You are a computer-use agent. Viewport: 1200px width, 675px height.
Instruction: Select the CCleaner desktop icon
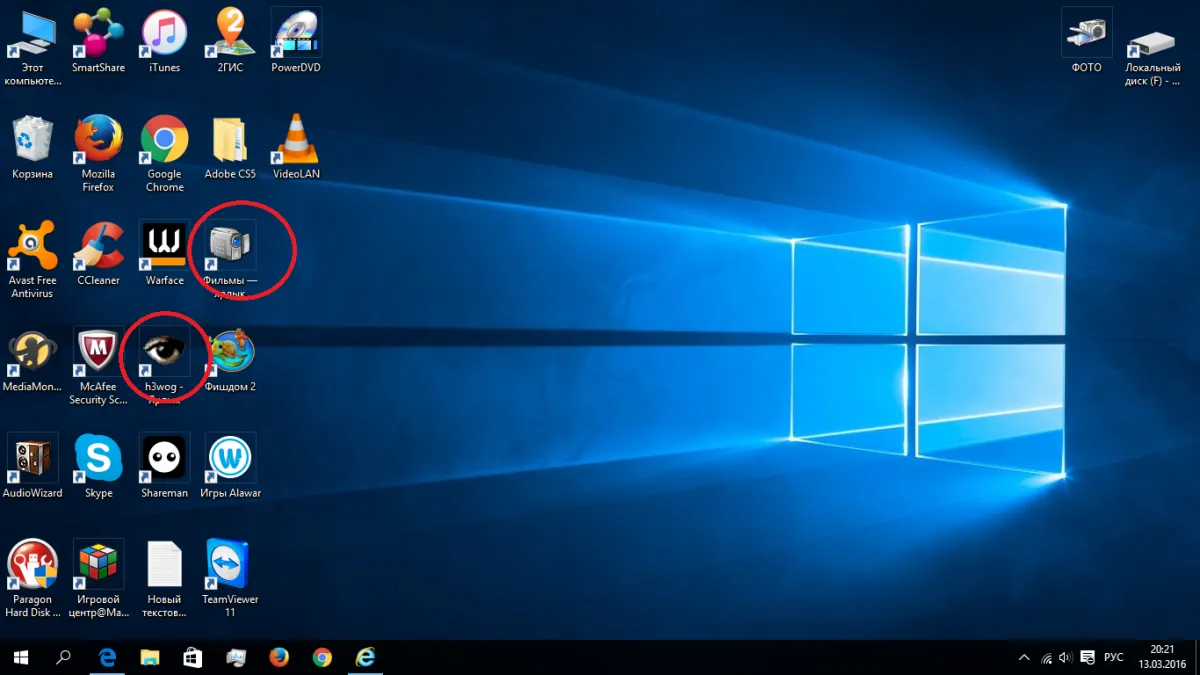click(x=98, y=253)
